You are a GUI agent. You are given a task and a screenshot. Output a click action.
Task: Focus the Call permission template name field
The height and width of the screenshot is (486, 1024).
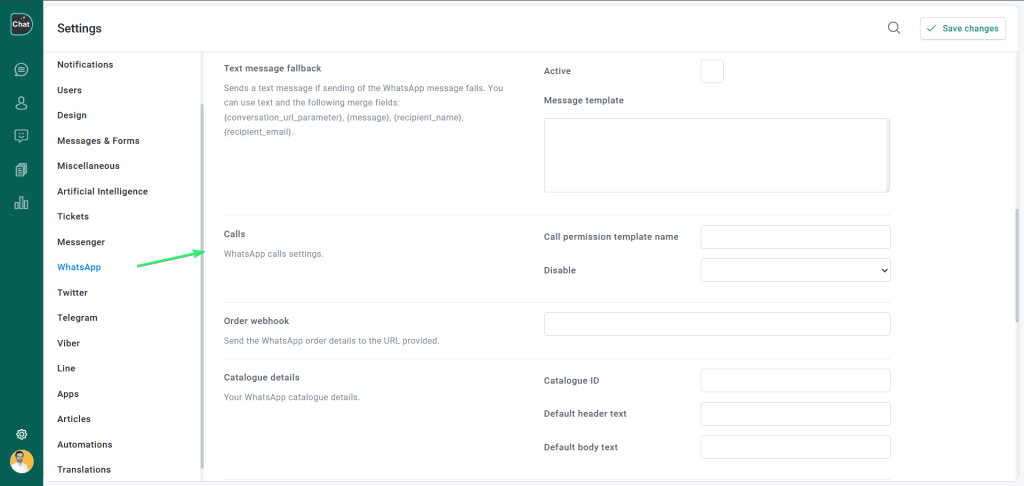click(x=795, y=237)
